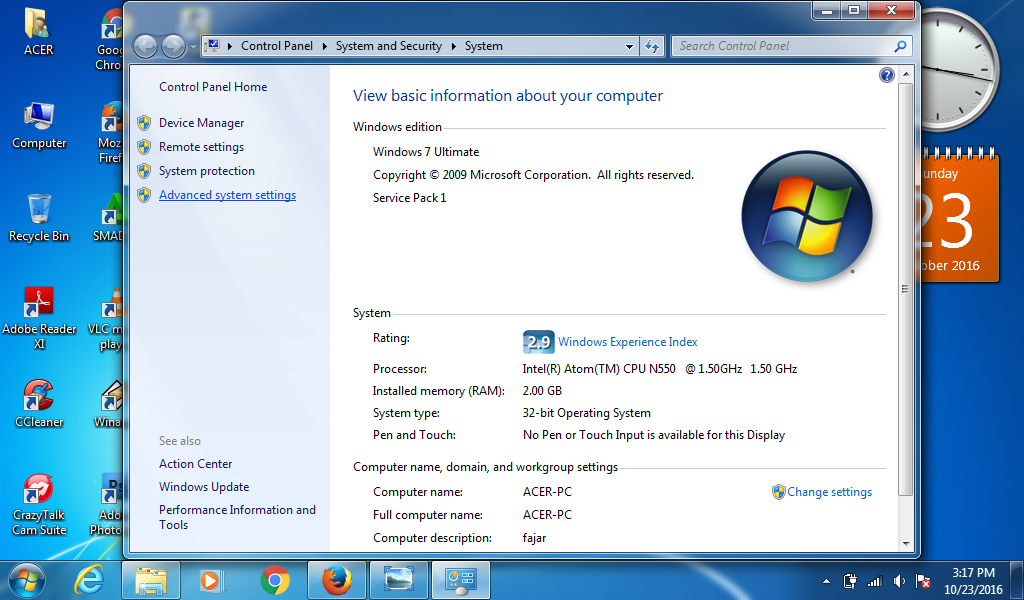The image size is (1024, 600).
Task: Select System breadcrumb item
Action: click(x=483, y=46)
